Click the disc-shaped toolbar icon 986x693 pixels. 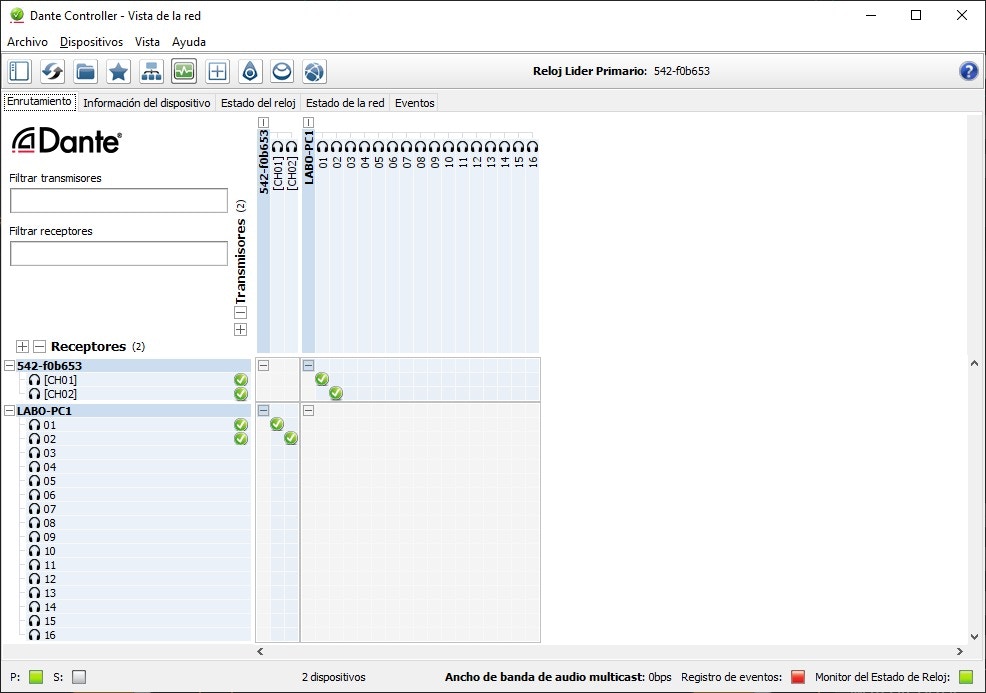tap(282, 72)
